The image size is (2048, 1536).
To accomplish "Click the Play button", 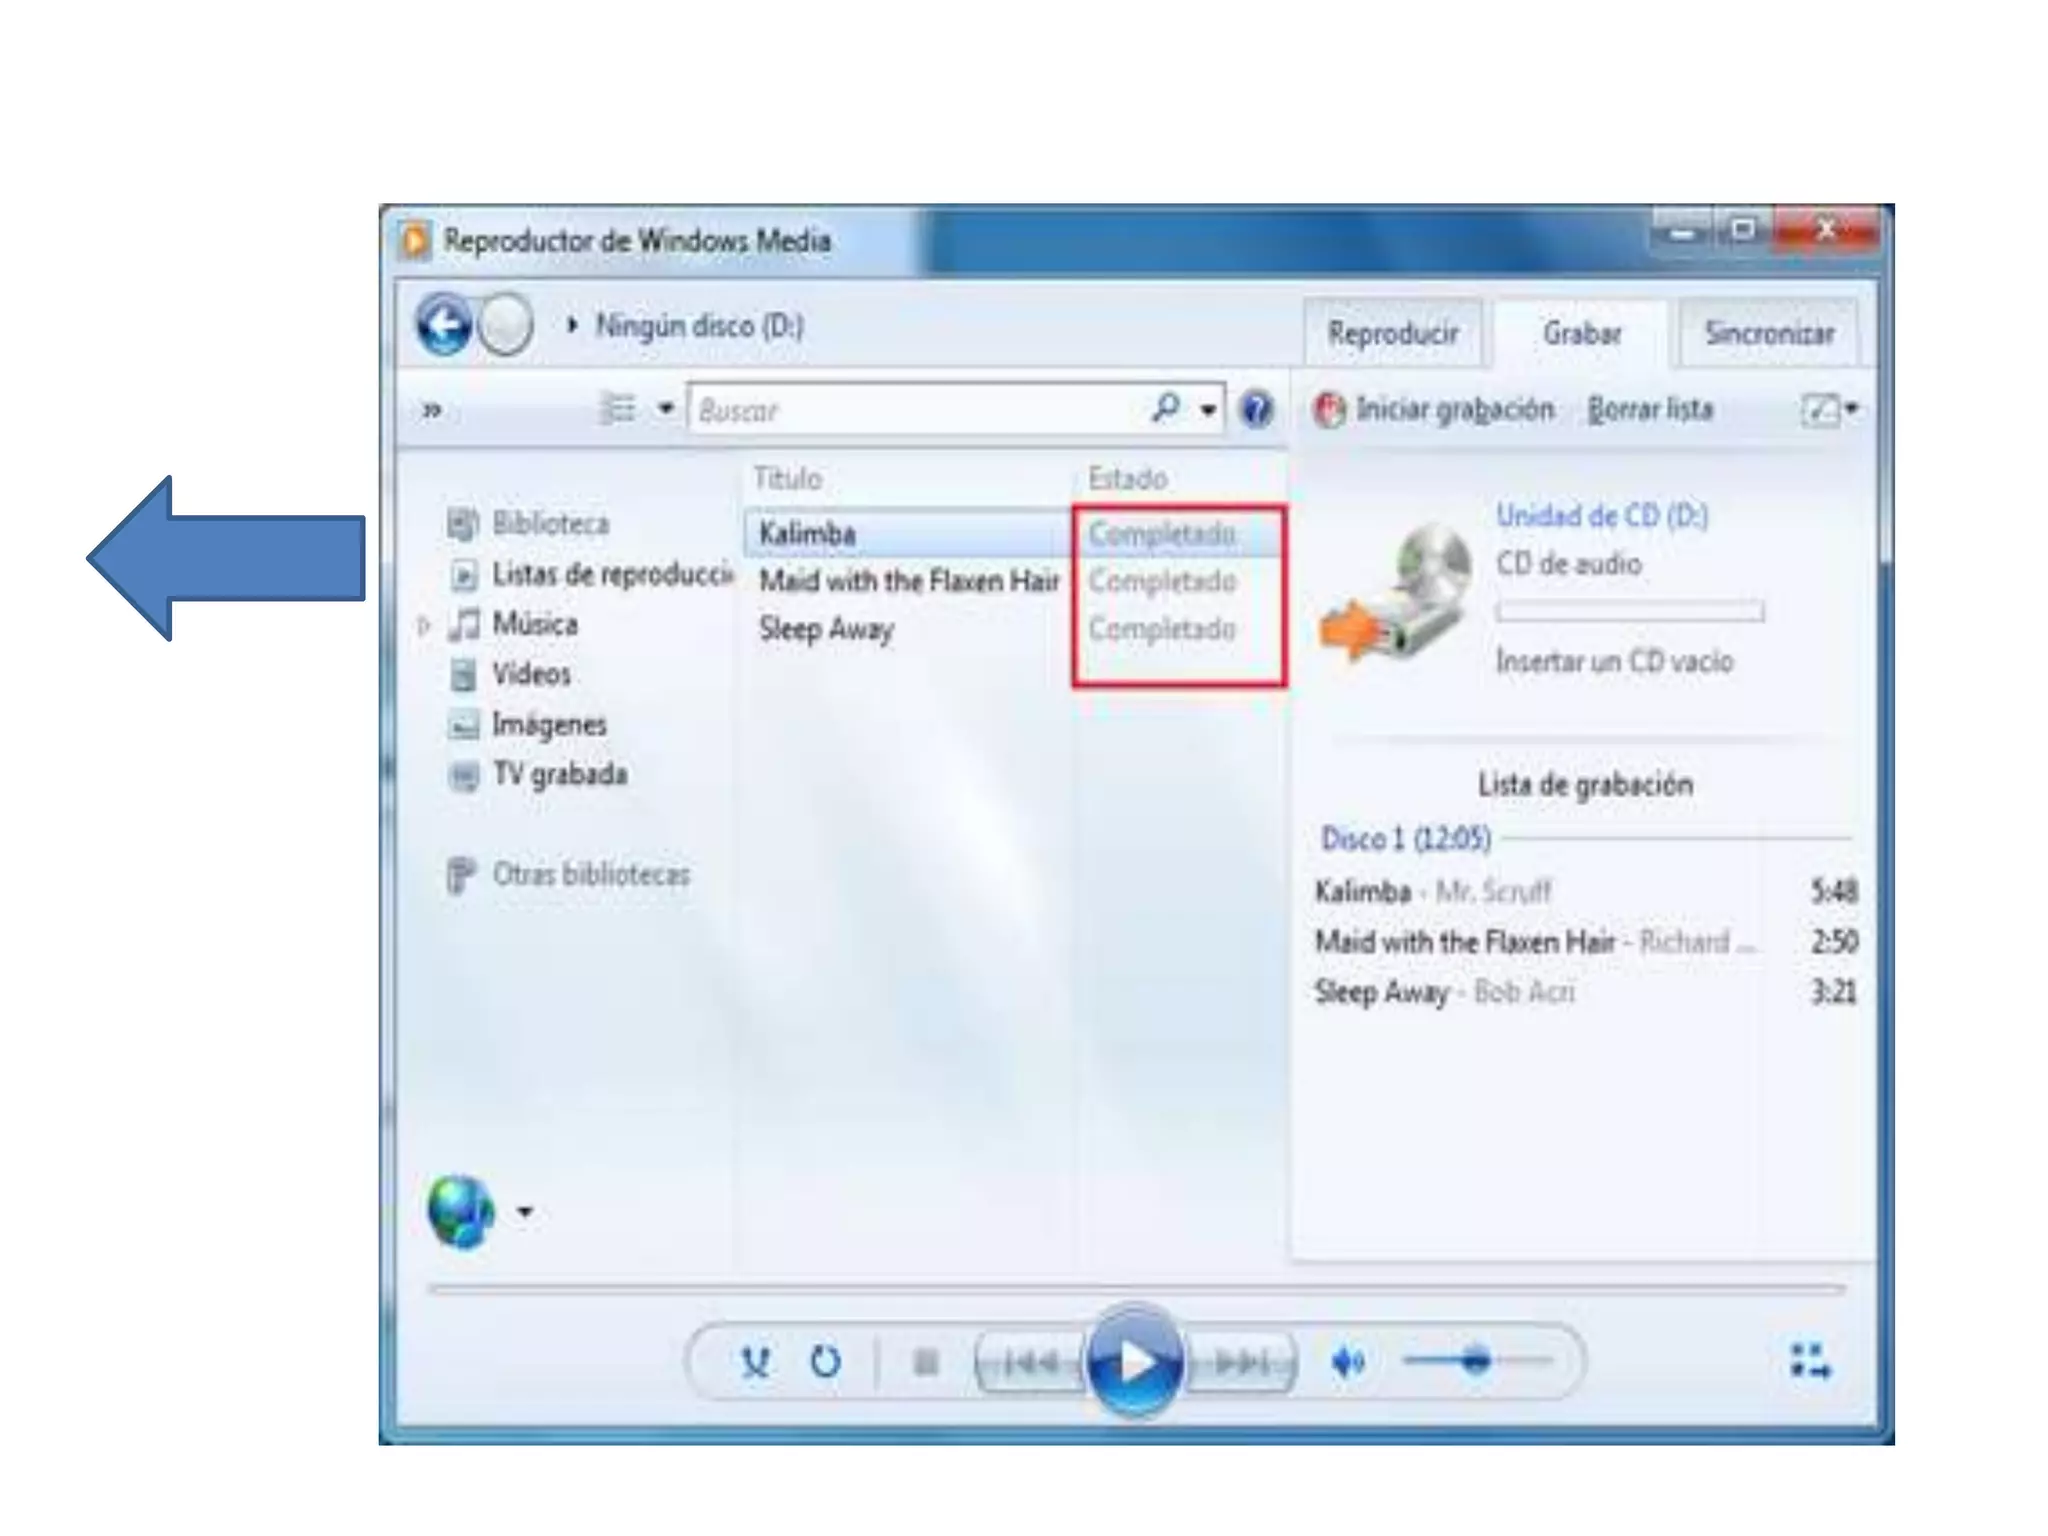I will [1134, 1361].
